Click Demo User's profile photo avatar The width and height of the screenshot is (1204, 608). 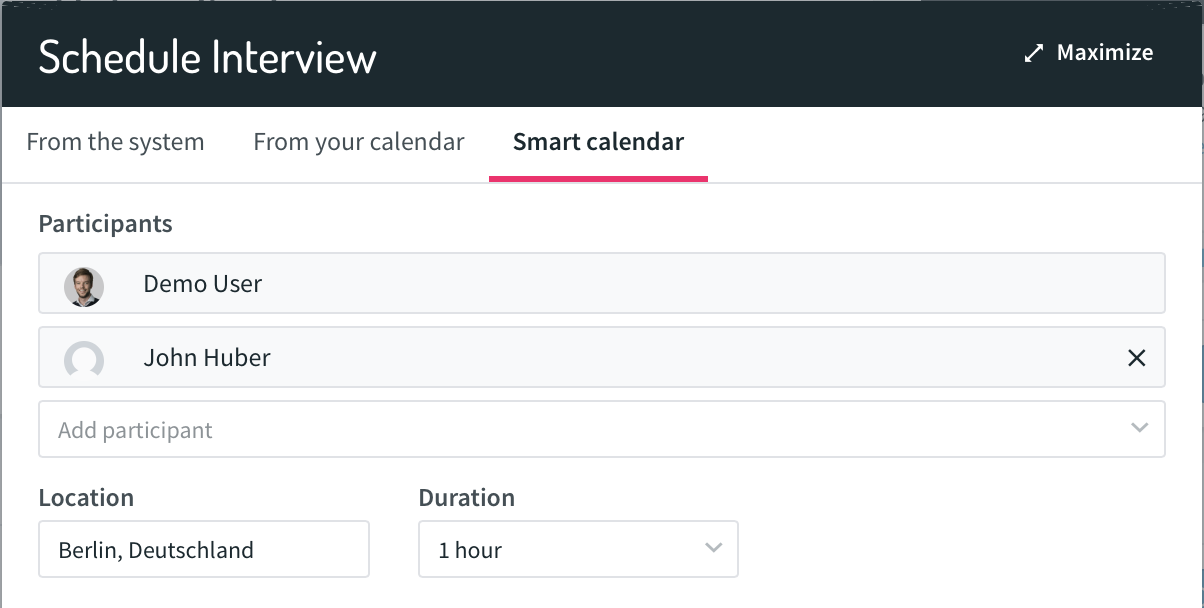84,286
